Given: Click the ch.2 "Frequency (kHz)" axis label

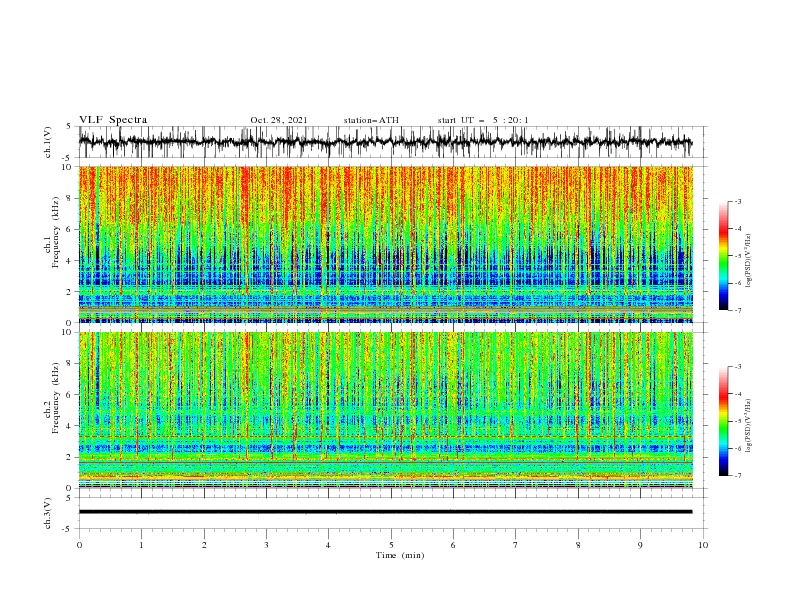Looking at the screenshot, I should [x=56, y=397].
